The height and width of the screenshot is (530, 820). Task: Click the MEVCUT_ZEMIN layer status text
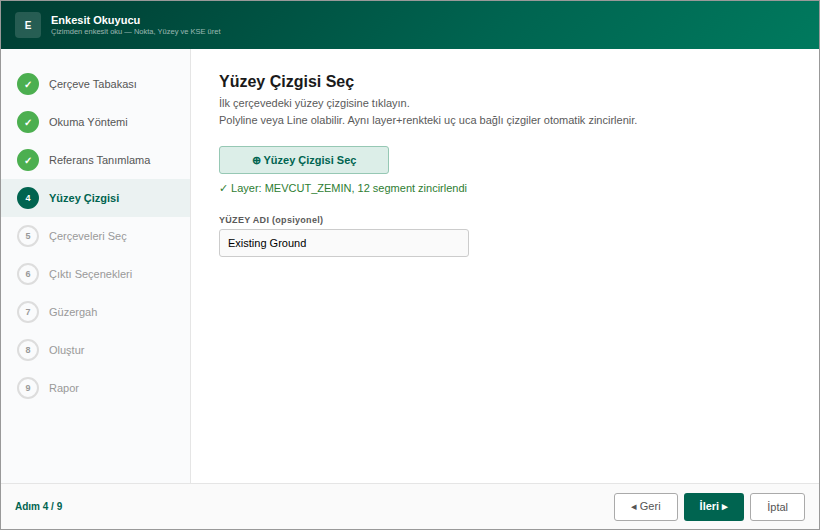[x=343, y=188]
